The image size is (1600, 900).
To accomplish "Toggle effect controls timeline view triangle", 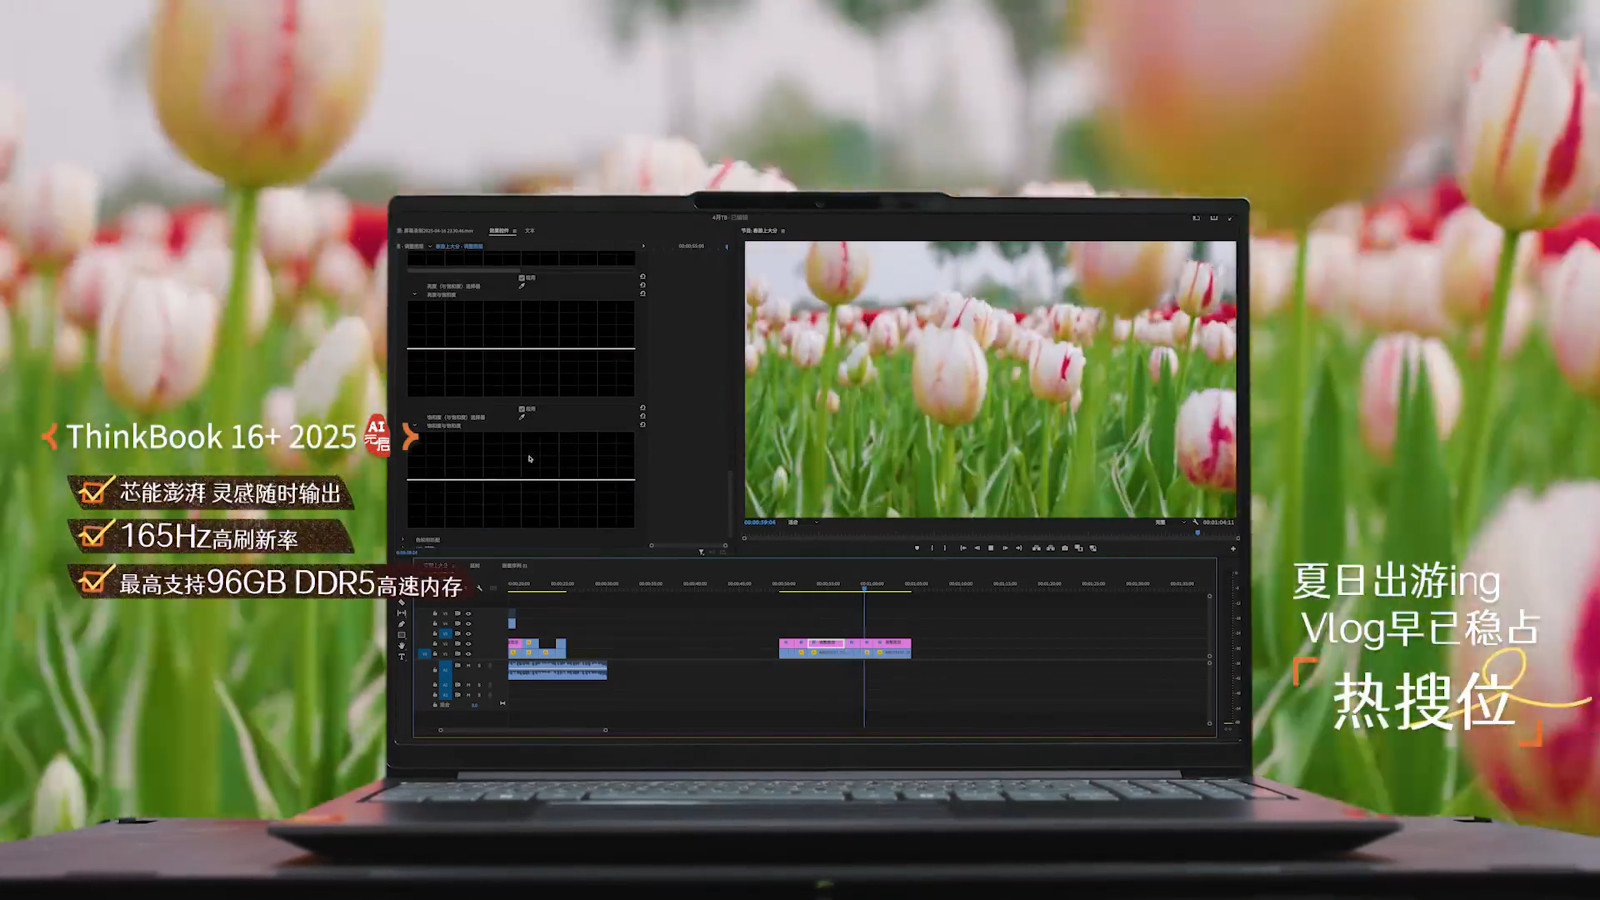I will (x=643, y=246).
